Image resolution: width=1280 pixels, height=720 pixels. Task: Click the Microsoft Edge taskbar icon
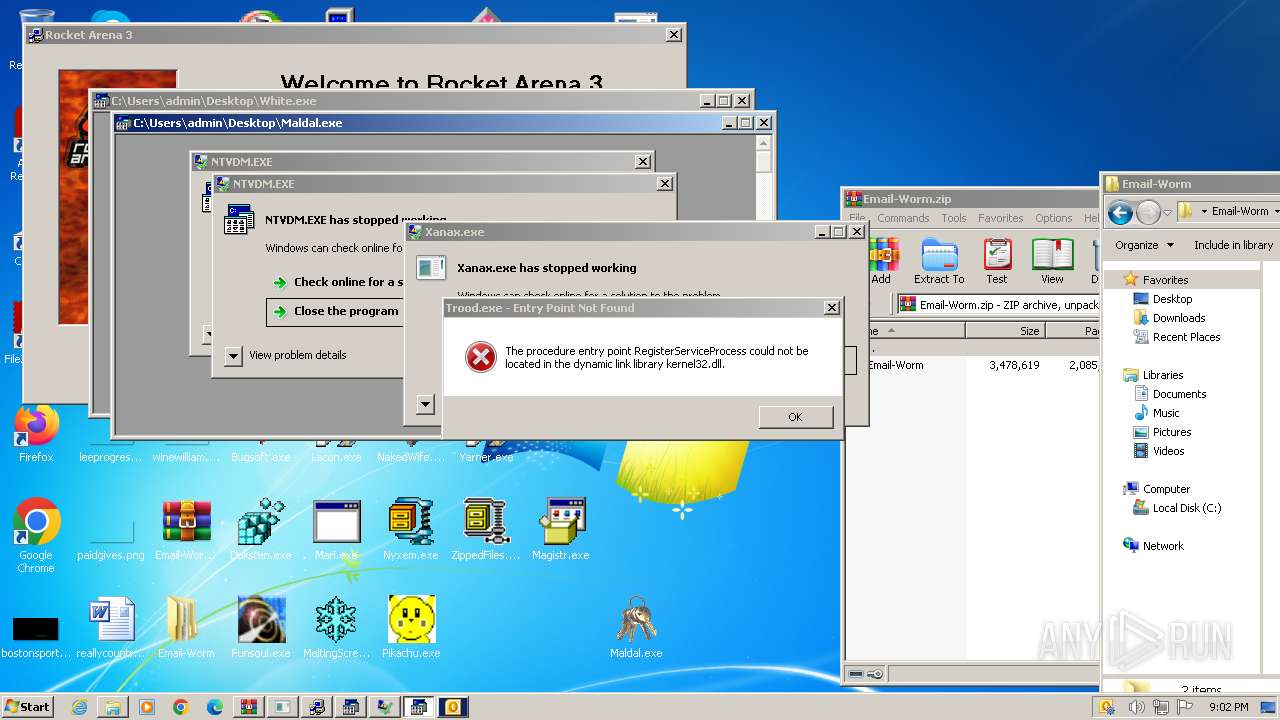(x=214, y=707)
